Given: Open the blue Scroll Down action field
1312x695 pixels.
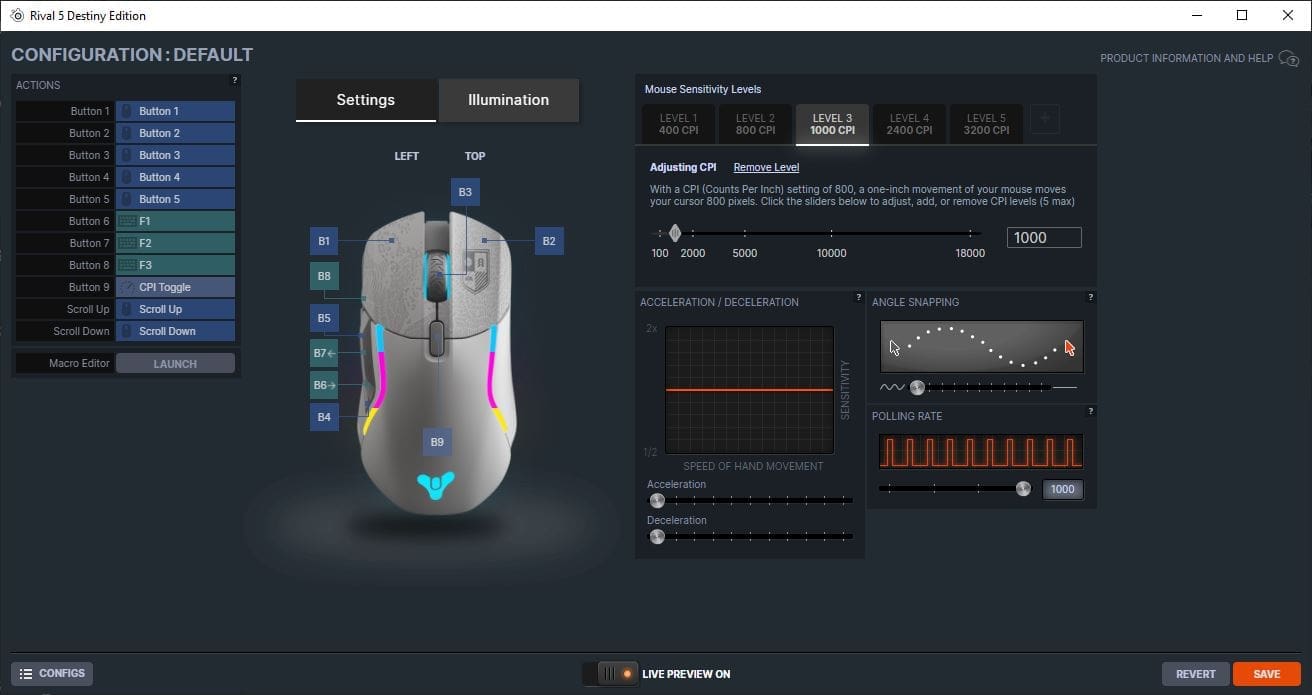Looking at the screenshot, I should [x=175, y=331].
